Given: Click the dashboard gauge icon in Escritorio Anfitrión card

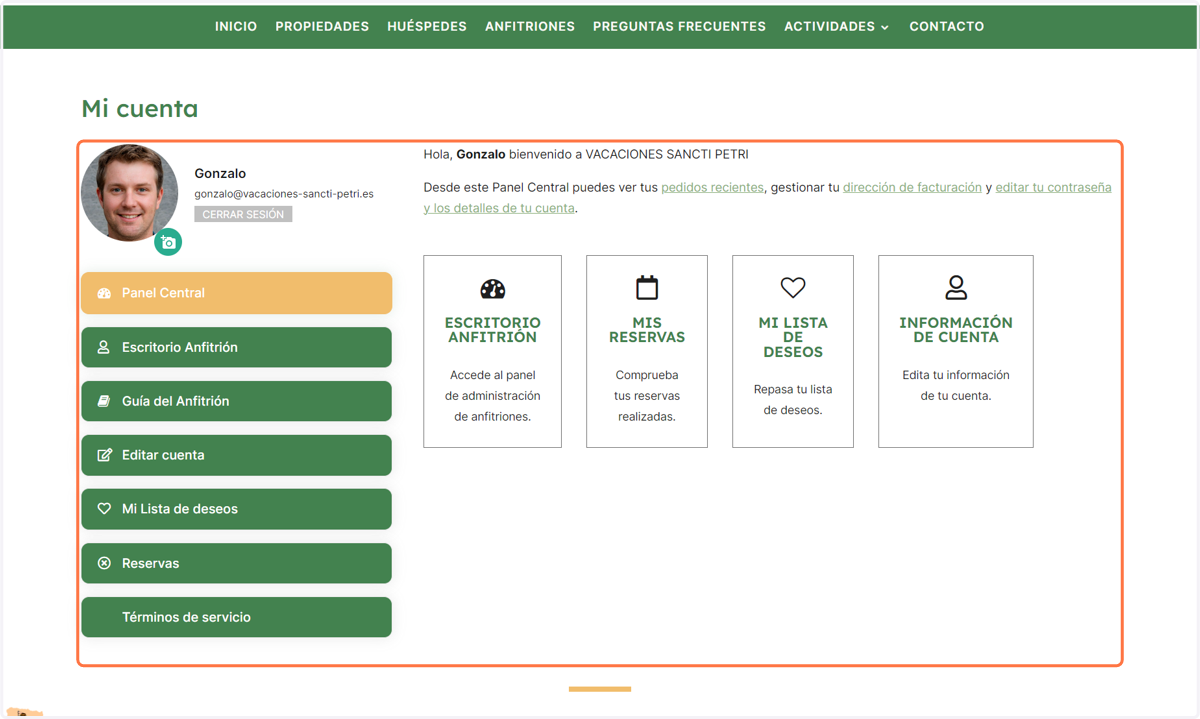Looking at the screenshot, I should coord(493,289).
